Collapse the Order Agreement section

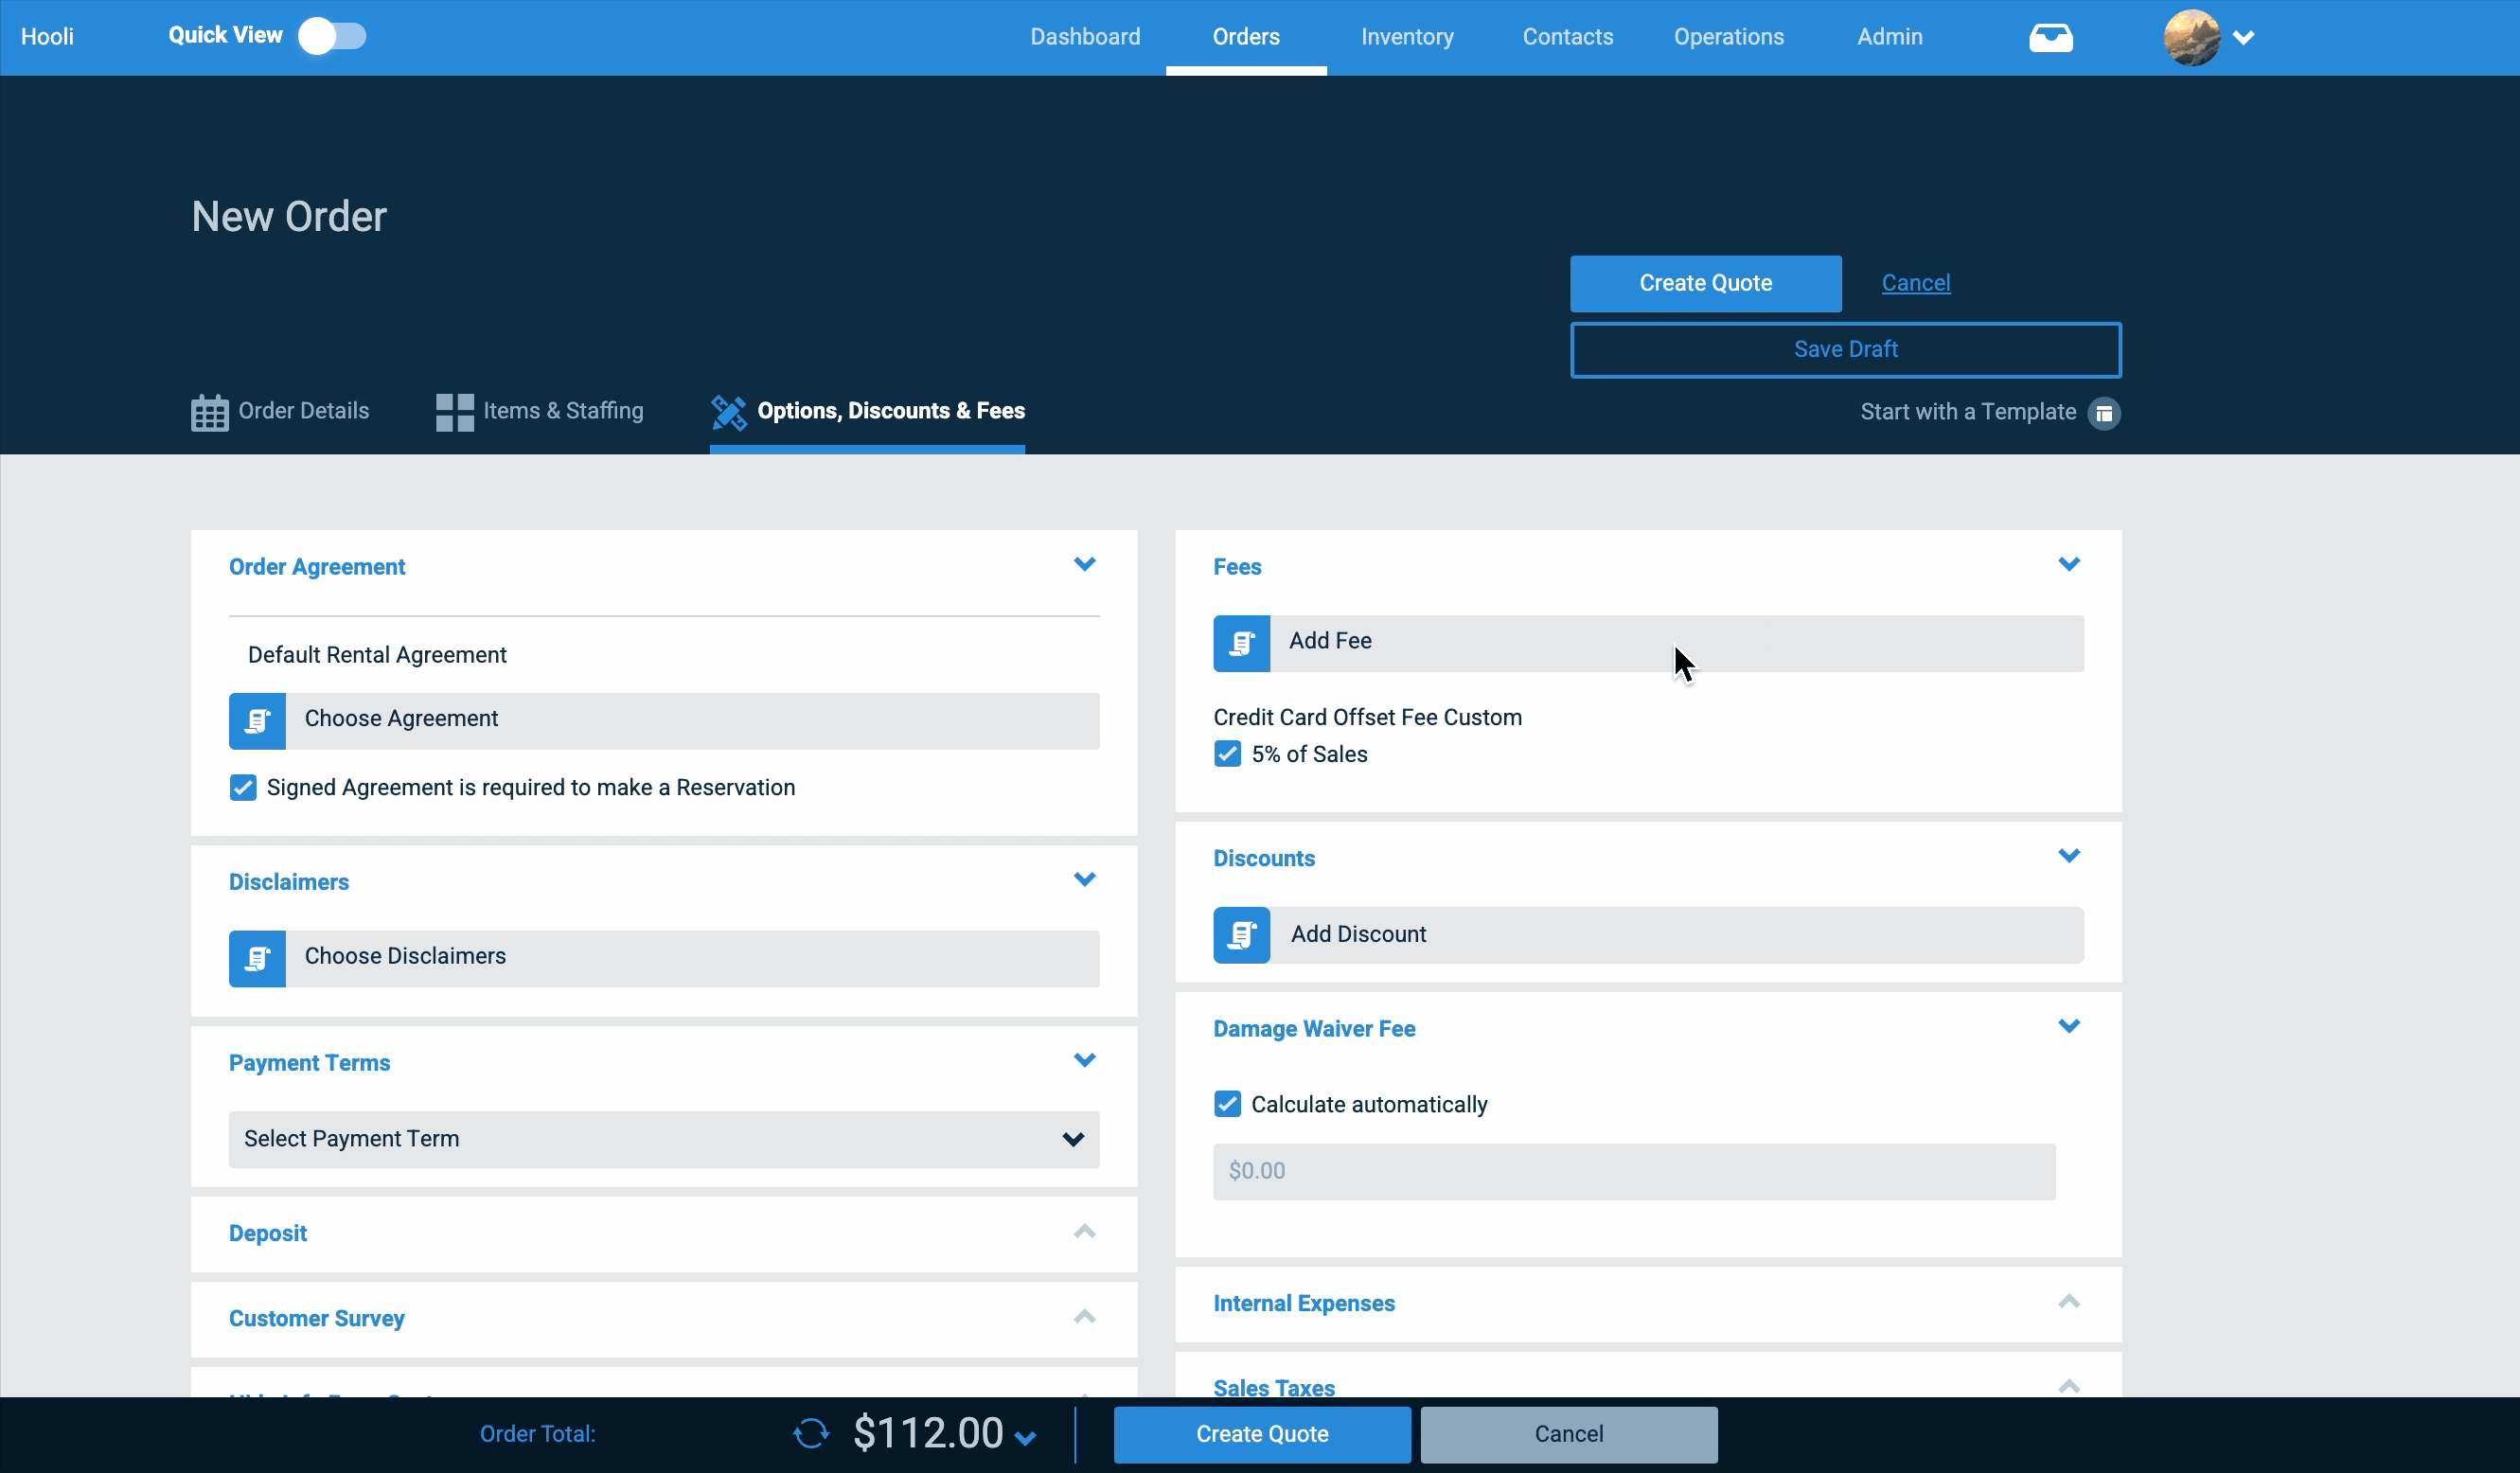pos(1085,564)
